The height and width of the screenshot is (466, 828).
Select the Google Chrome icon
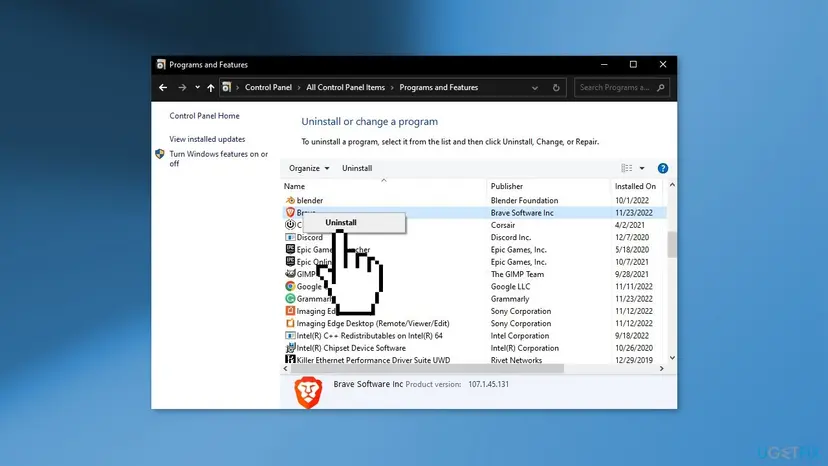click(x=290, y=286)
